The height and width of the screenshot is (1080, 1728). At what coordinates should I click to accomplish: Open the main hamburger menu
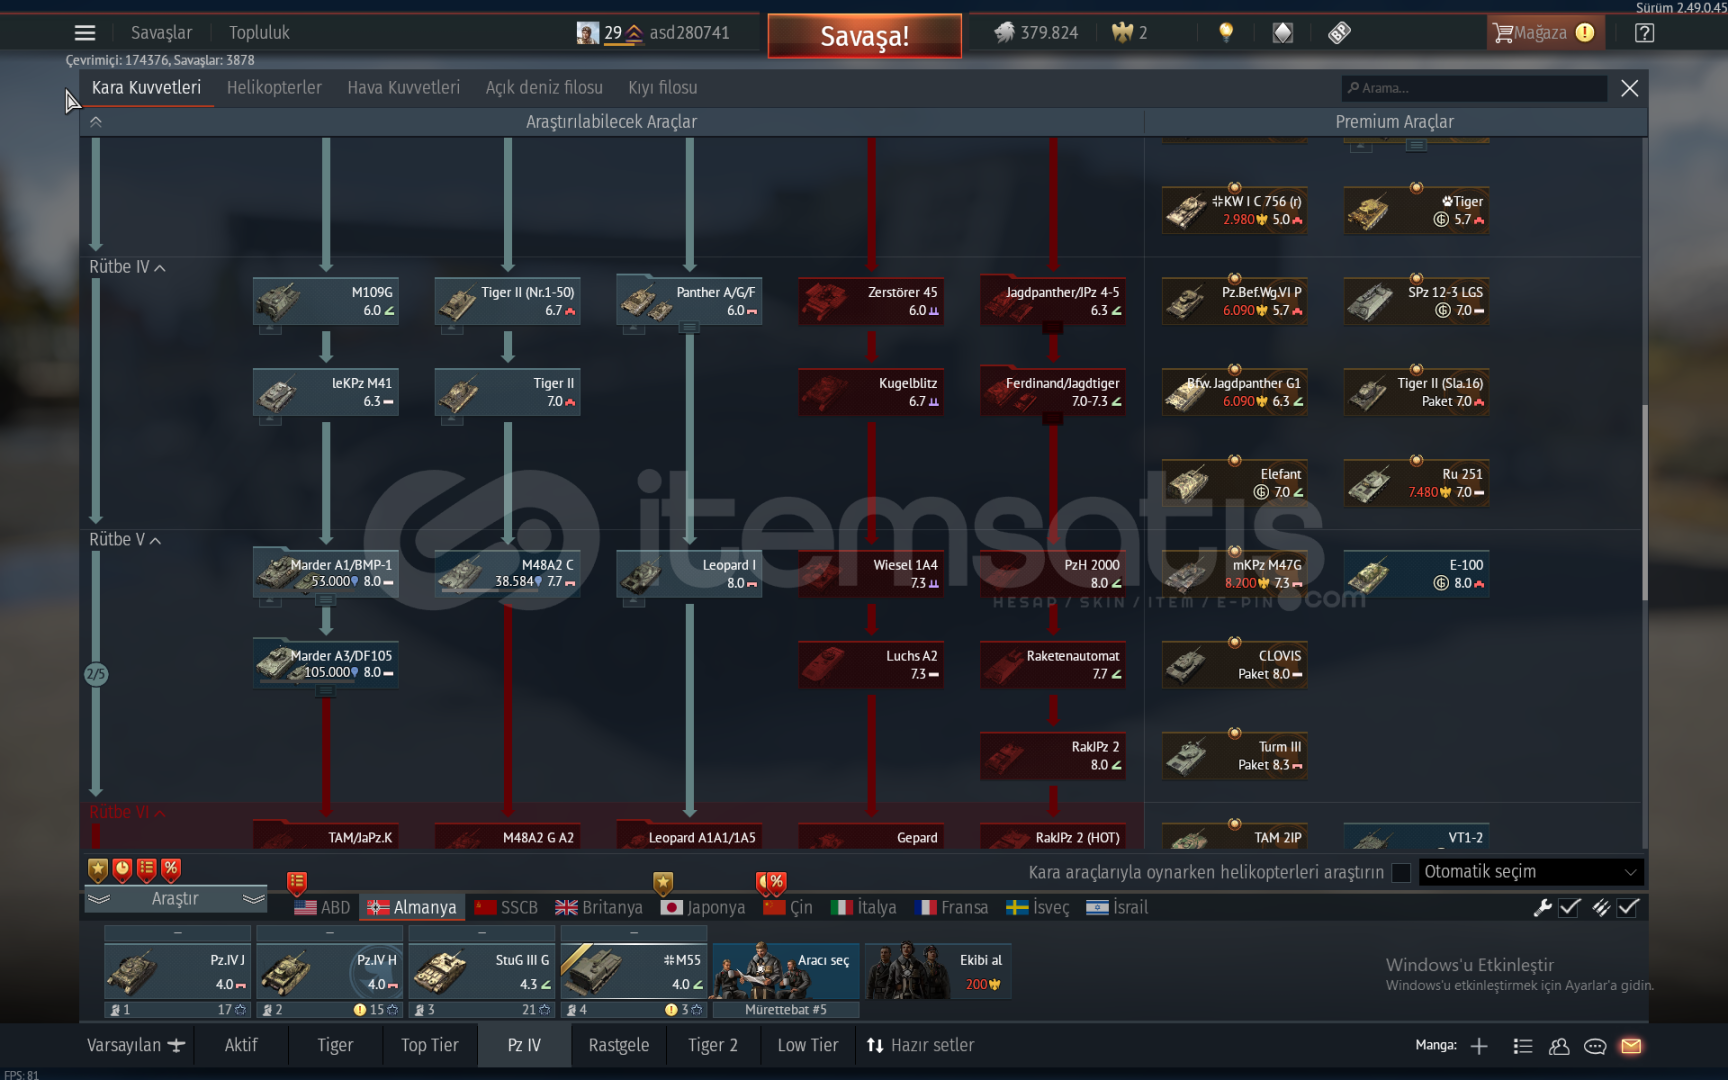pyautogui.click(x=85, y=33)
